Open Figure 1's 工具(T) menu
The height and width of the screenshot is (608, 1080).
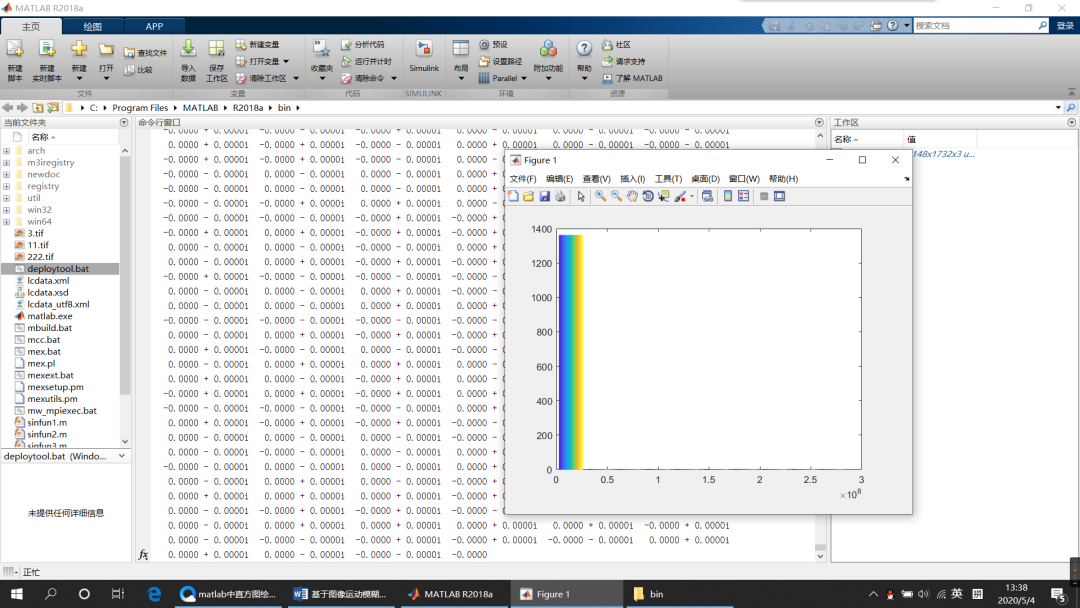[668, 179]
